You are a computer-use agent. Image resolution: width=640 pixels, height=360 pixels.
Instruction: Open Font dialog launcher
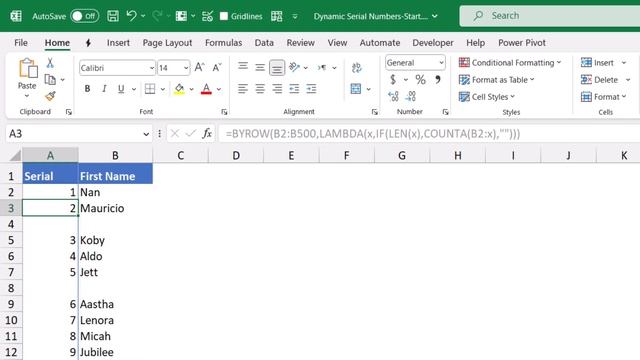click(224, 112)
